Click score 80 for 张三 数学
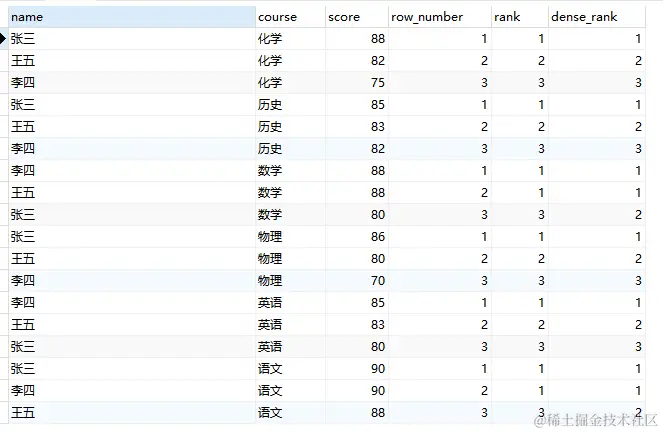The height and width of the screenshot is (433, 663). [356, 215]
